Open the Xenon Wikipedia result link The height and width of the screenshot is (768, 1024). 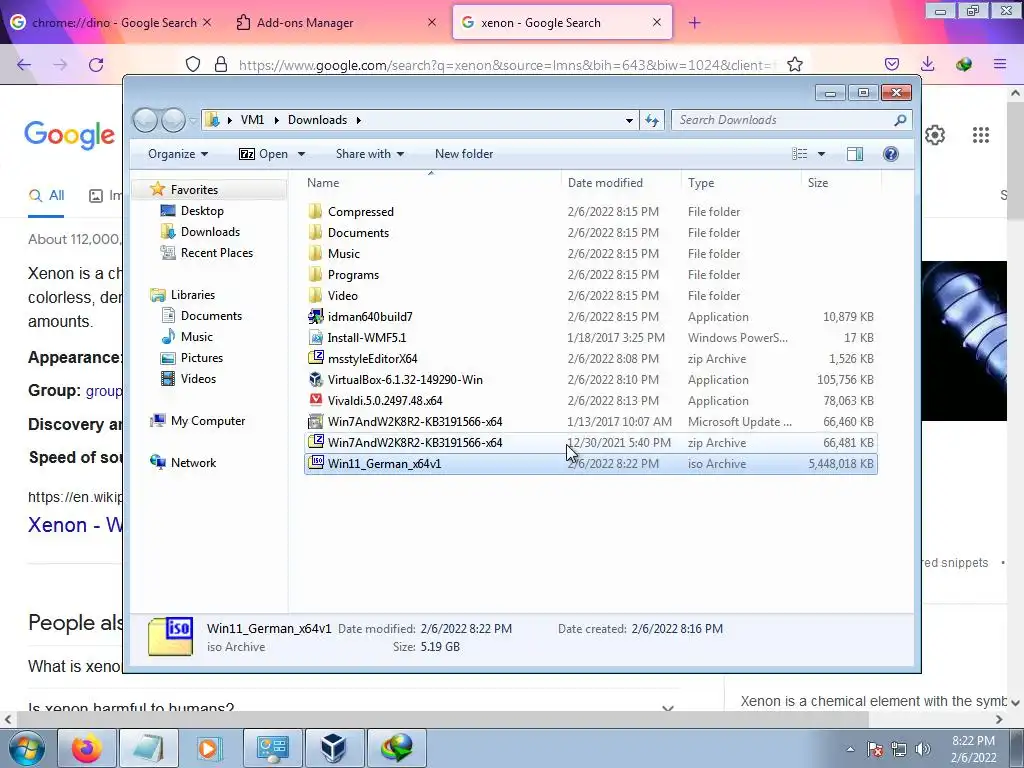pos(74,525)
